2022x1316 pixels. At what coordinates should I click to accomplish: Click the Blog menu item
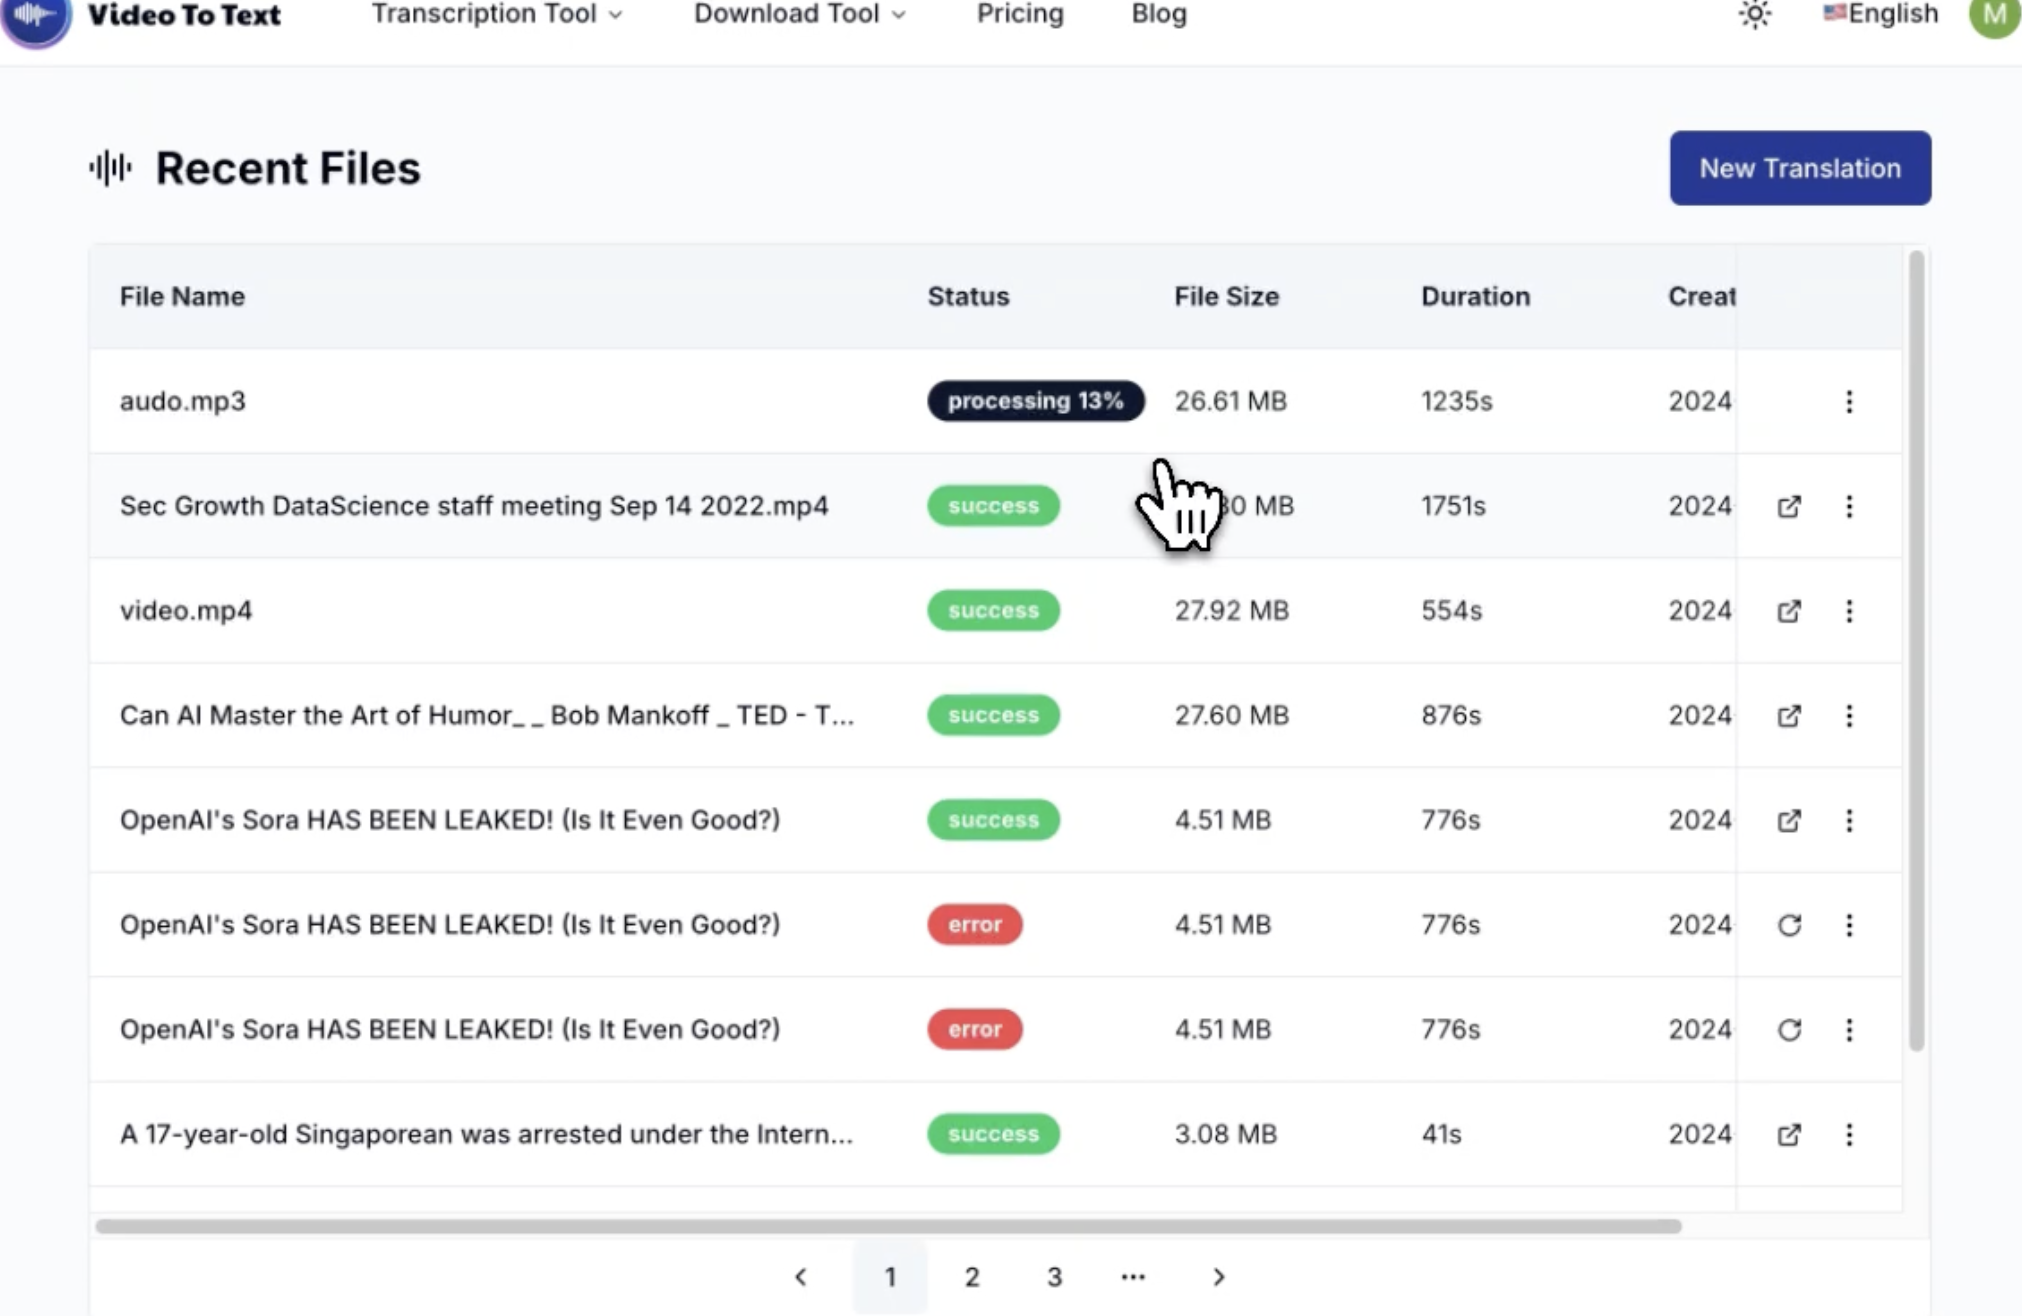[x=1158, y=15]
